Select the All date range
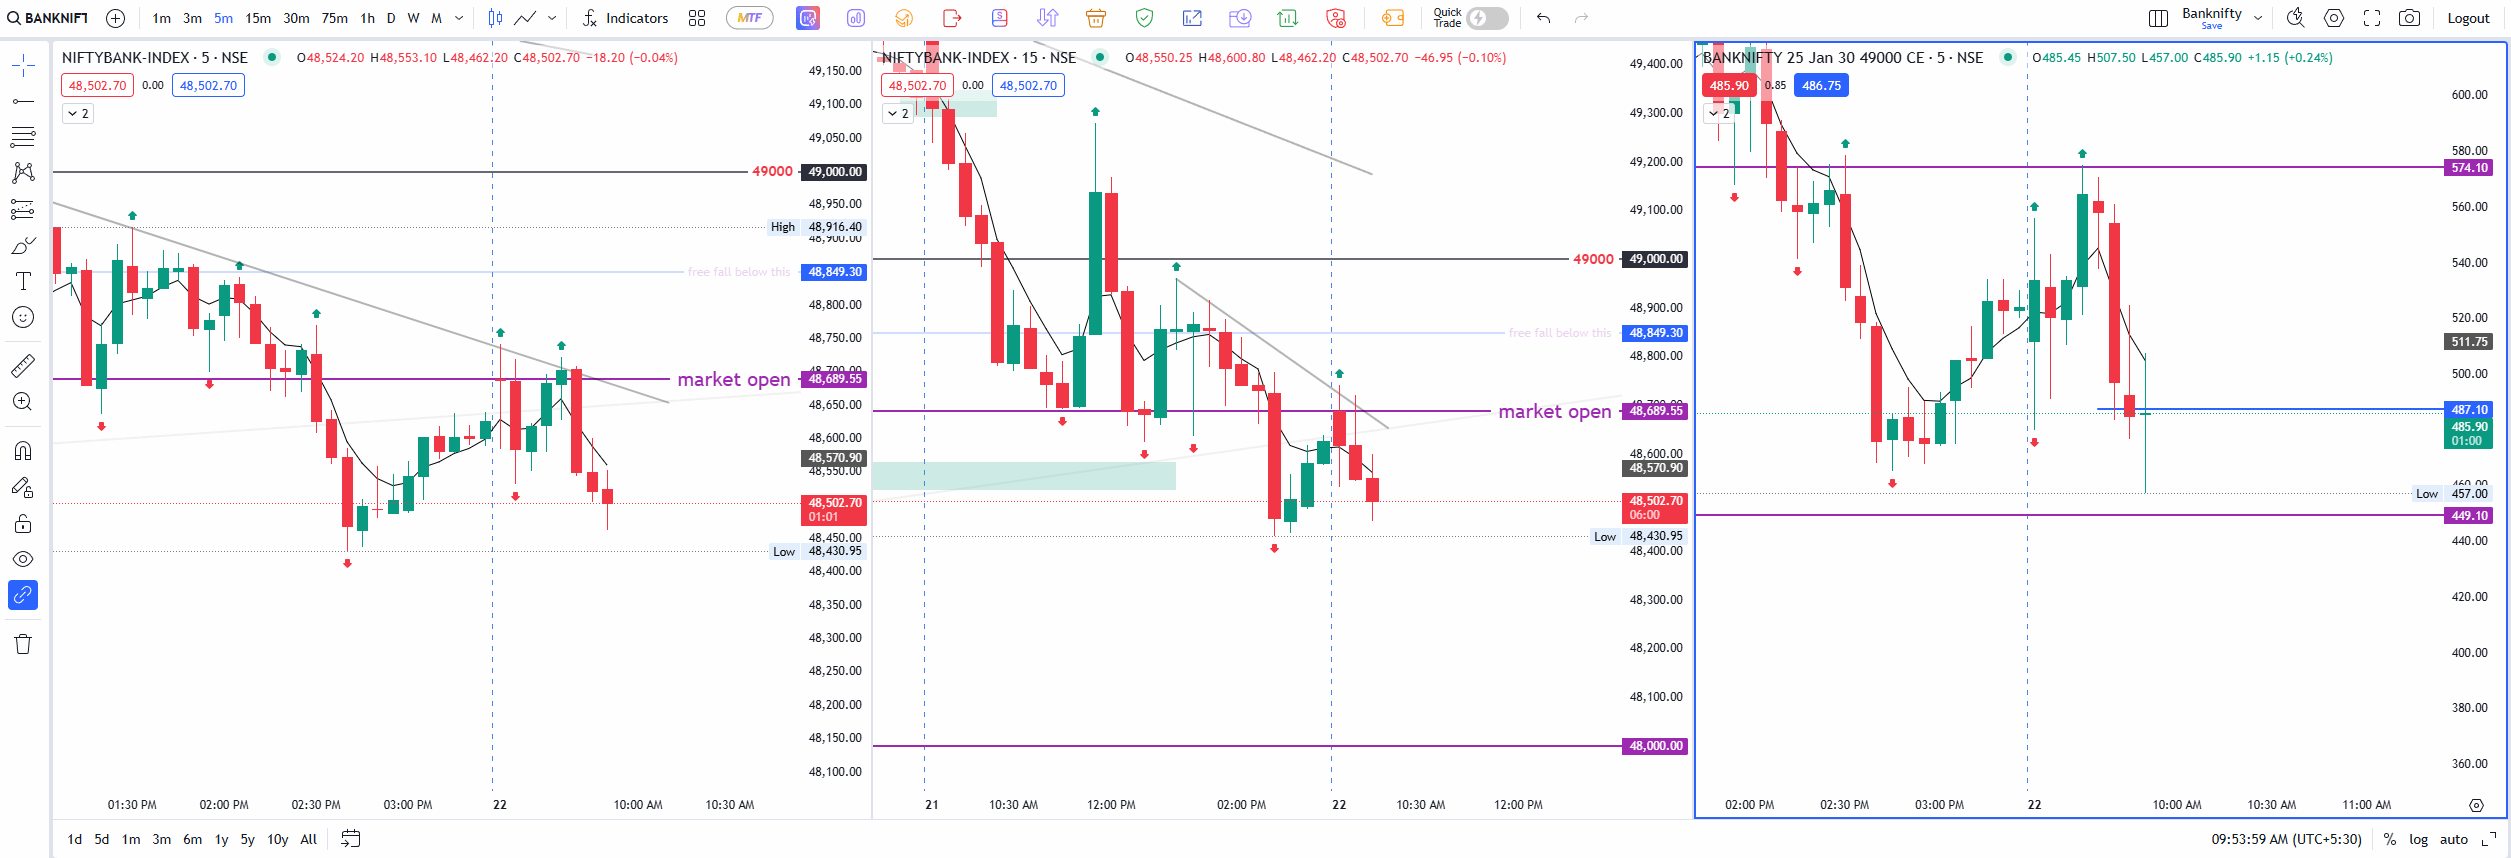Viewport: 2511px width, 858px height. coord(309,839)
